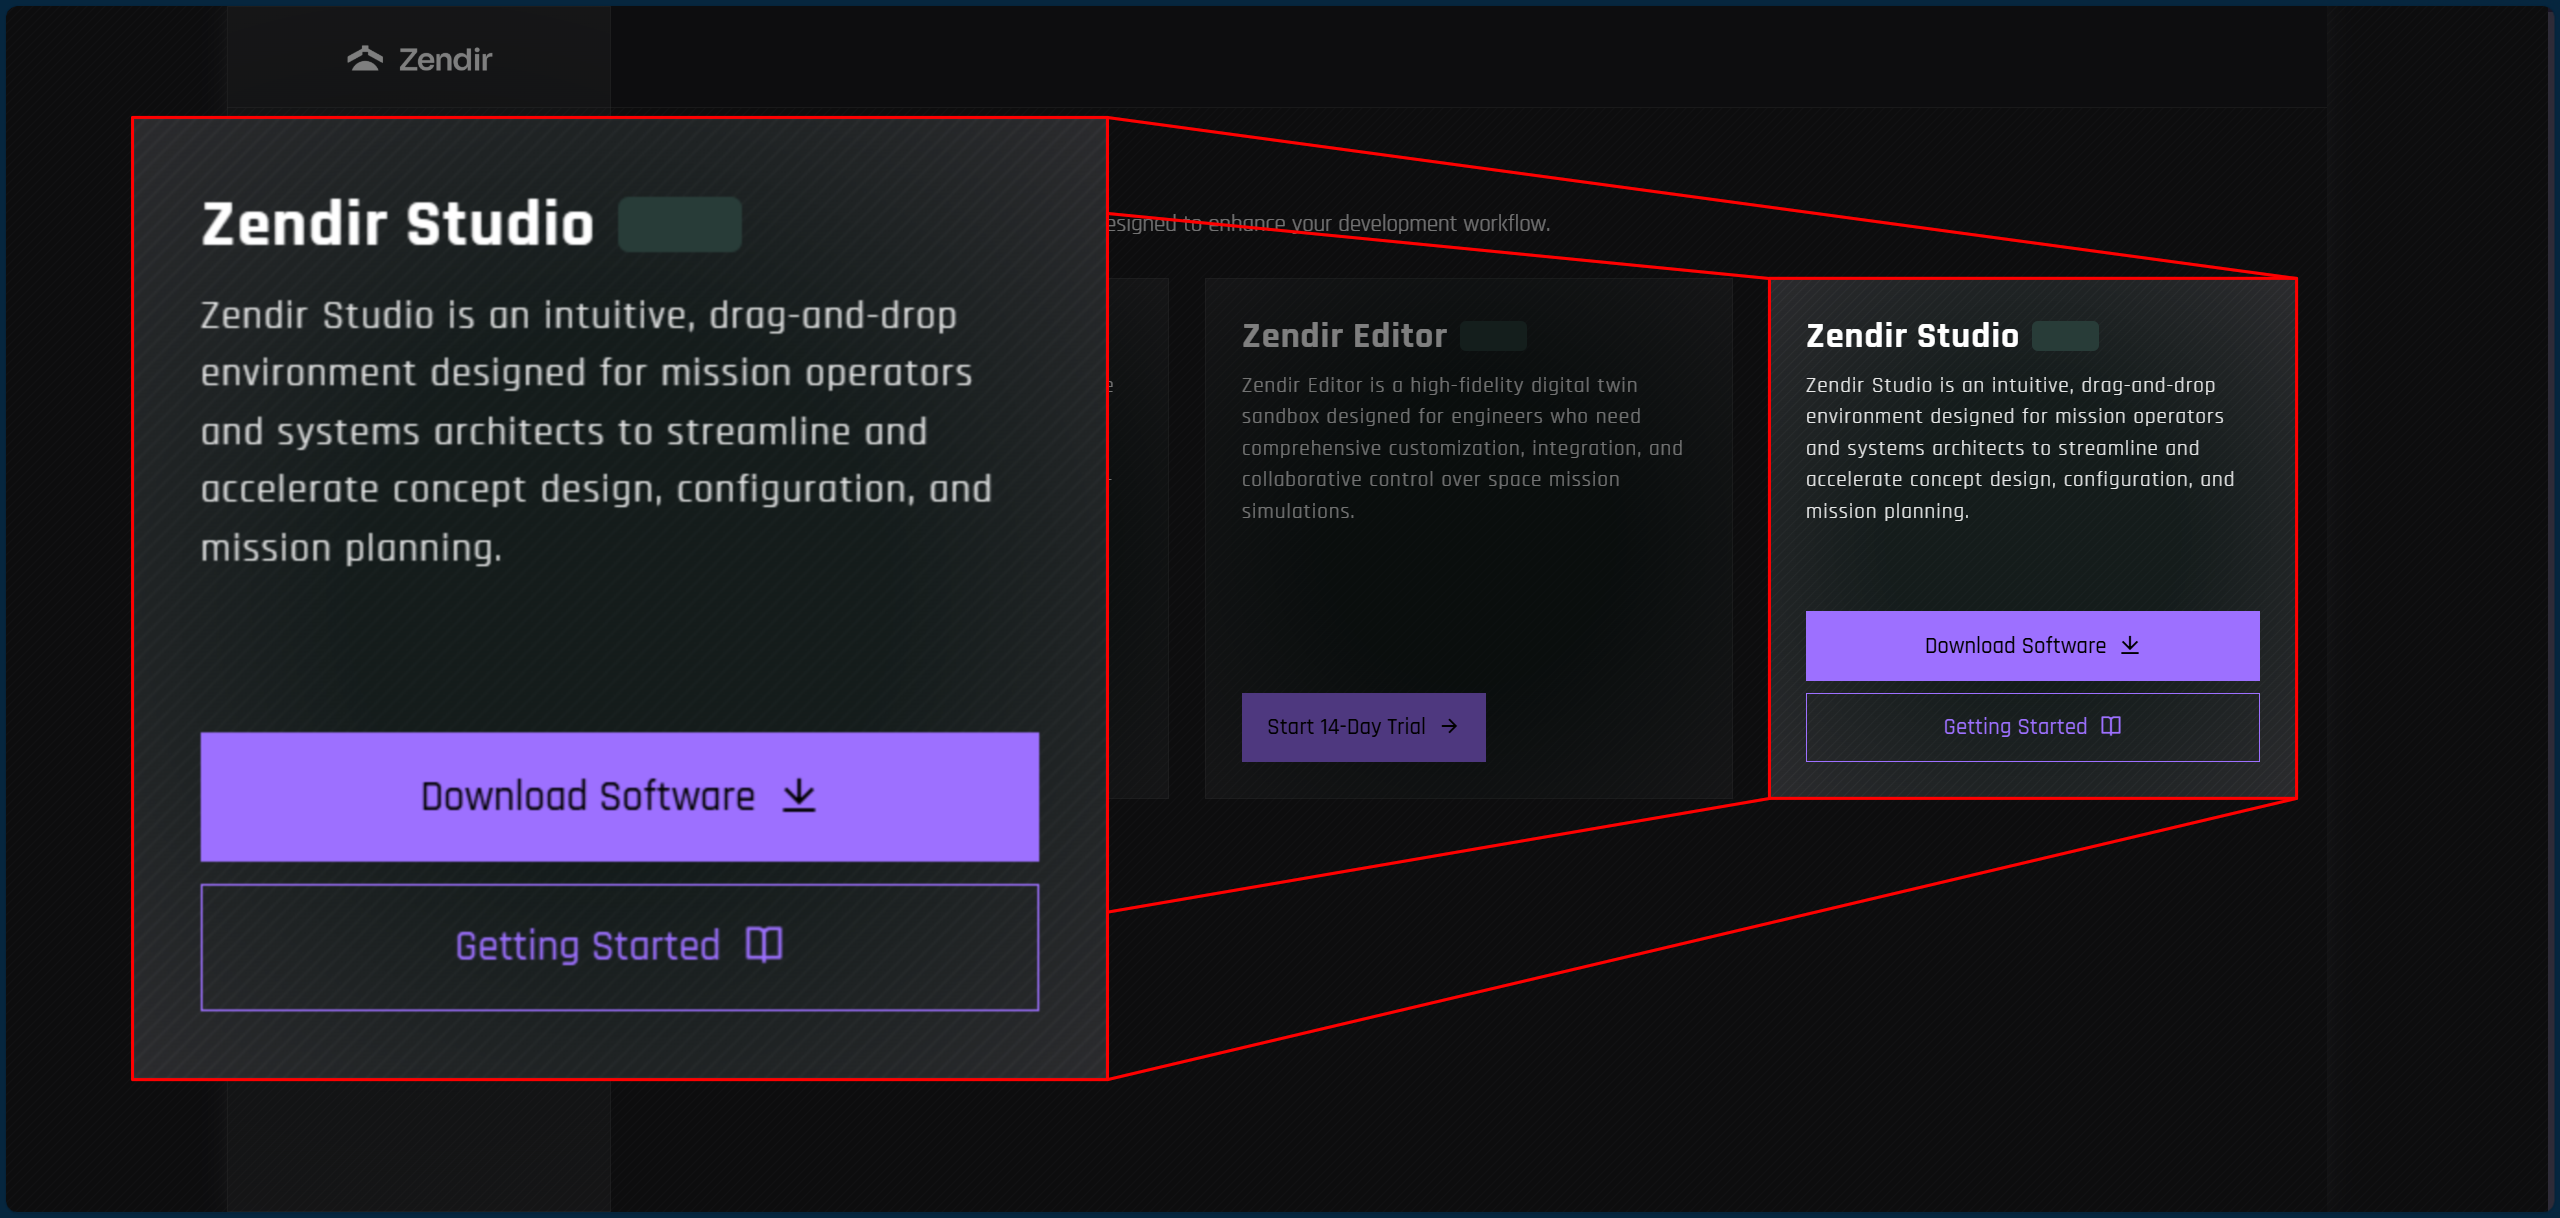
Task: Click the Zendir Editor card heading
Action: (1344, 336)
